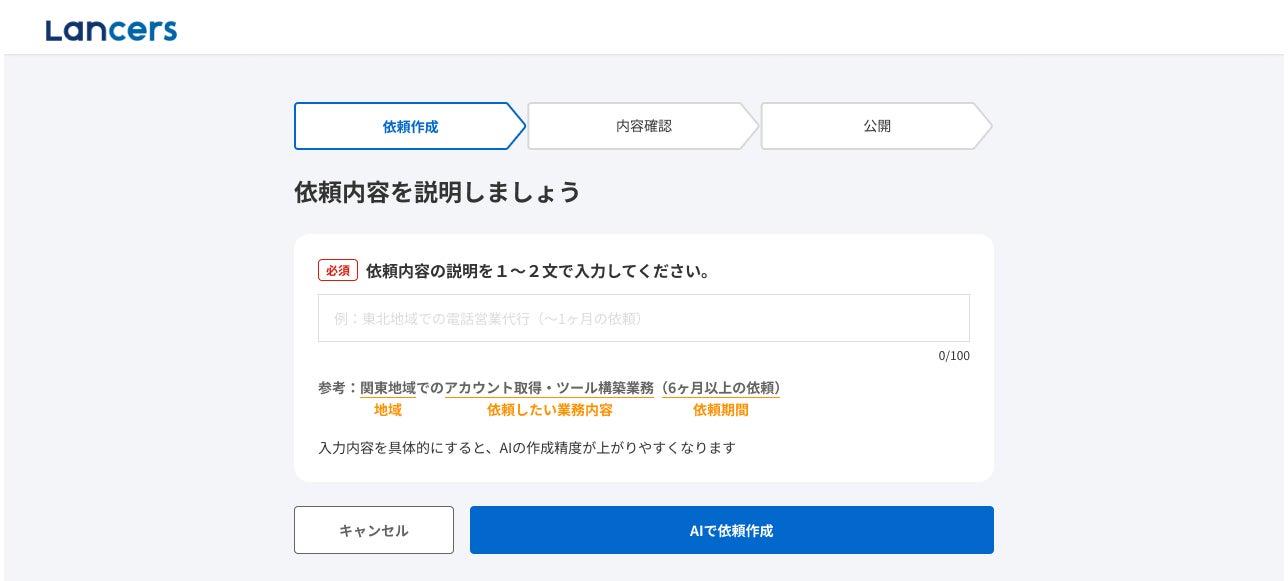Click the 依頼内容の説明 text input field
The width and height of the screenshot is (1288, 581).
pyautogui.click(x=643, y=318)
